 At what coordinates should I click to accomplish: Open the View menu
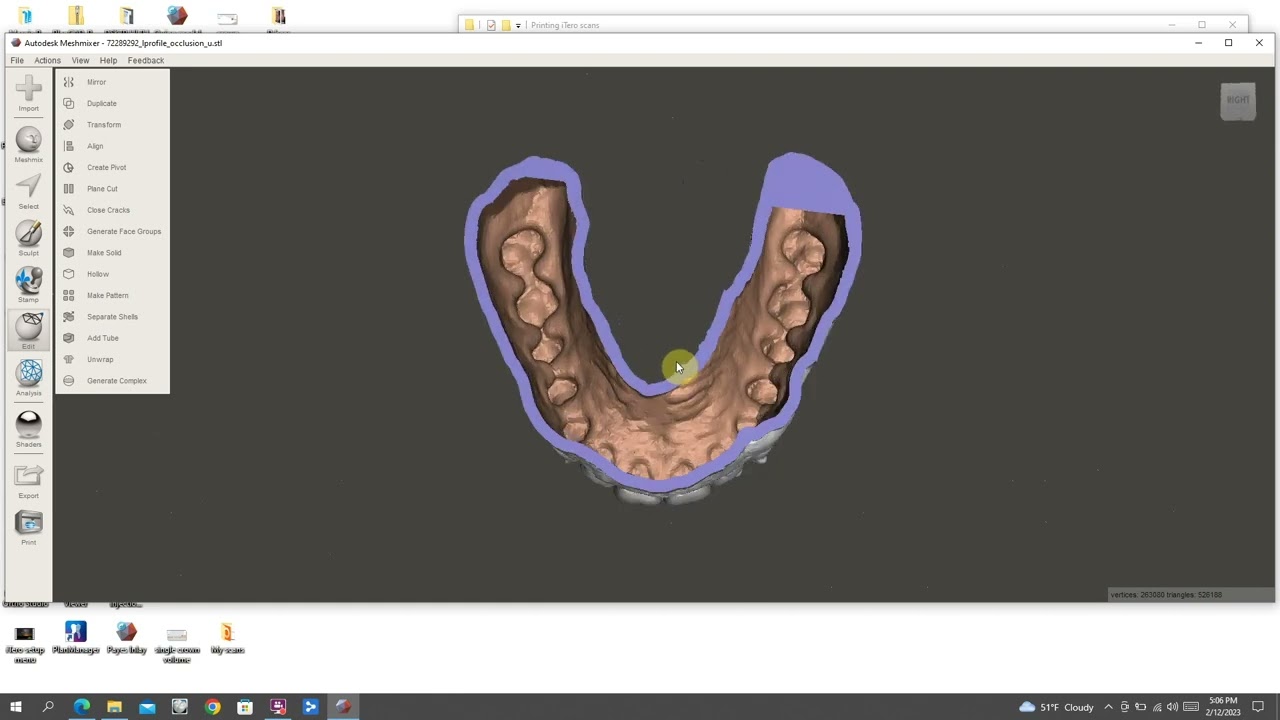[x=80, y=61]
